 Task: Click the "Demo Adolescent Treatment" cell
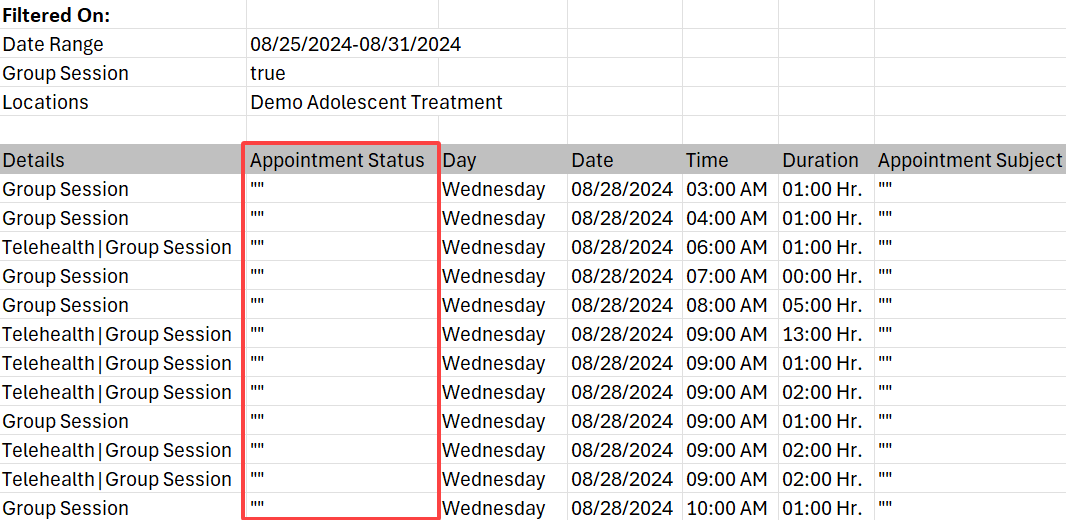376,102
